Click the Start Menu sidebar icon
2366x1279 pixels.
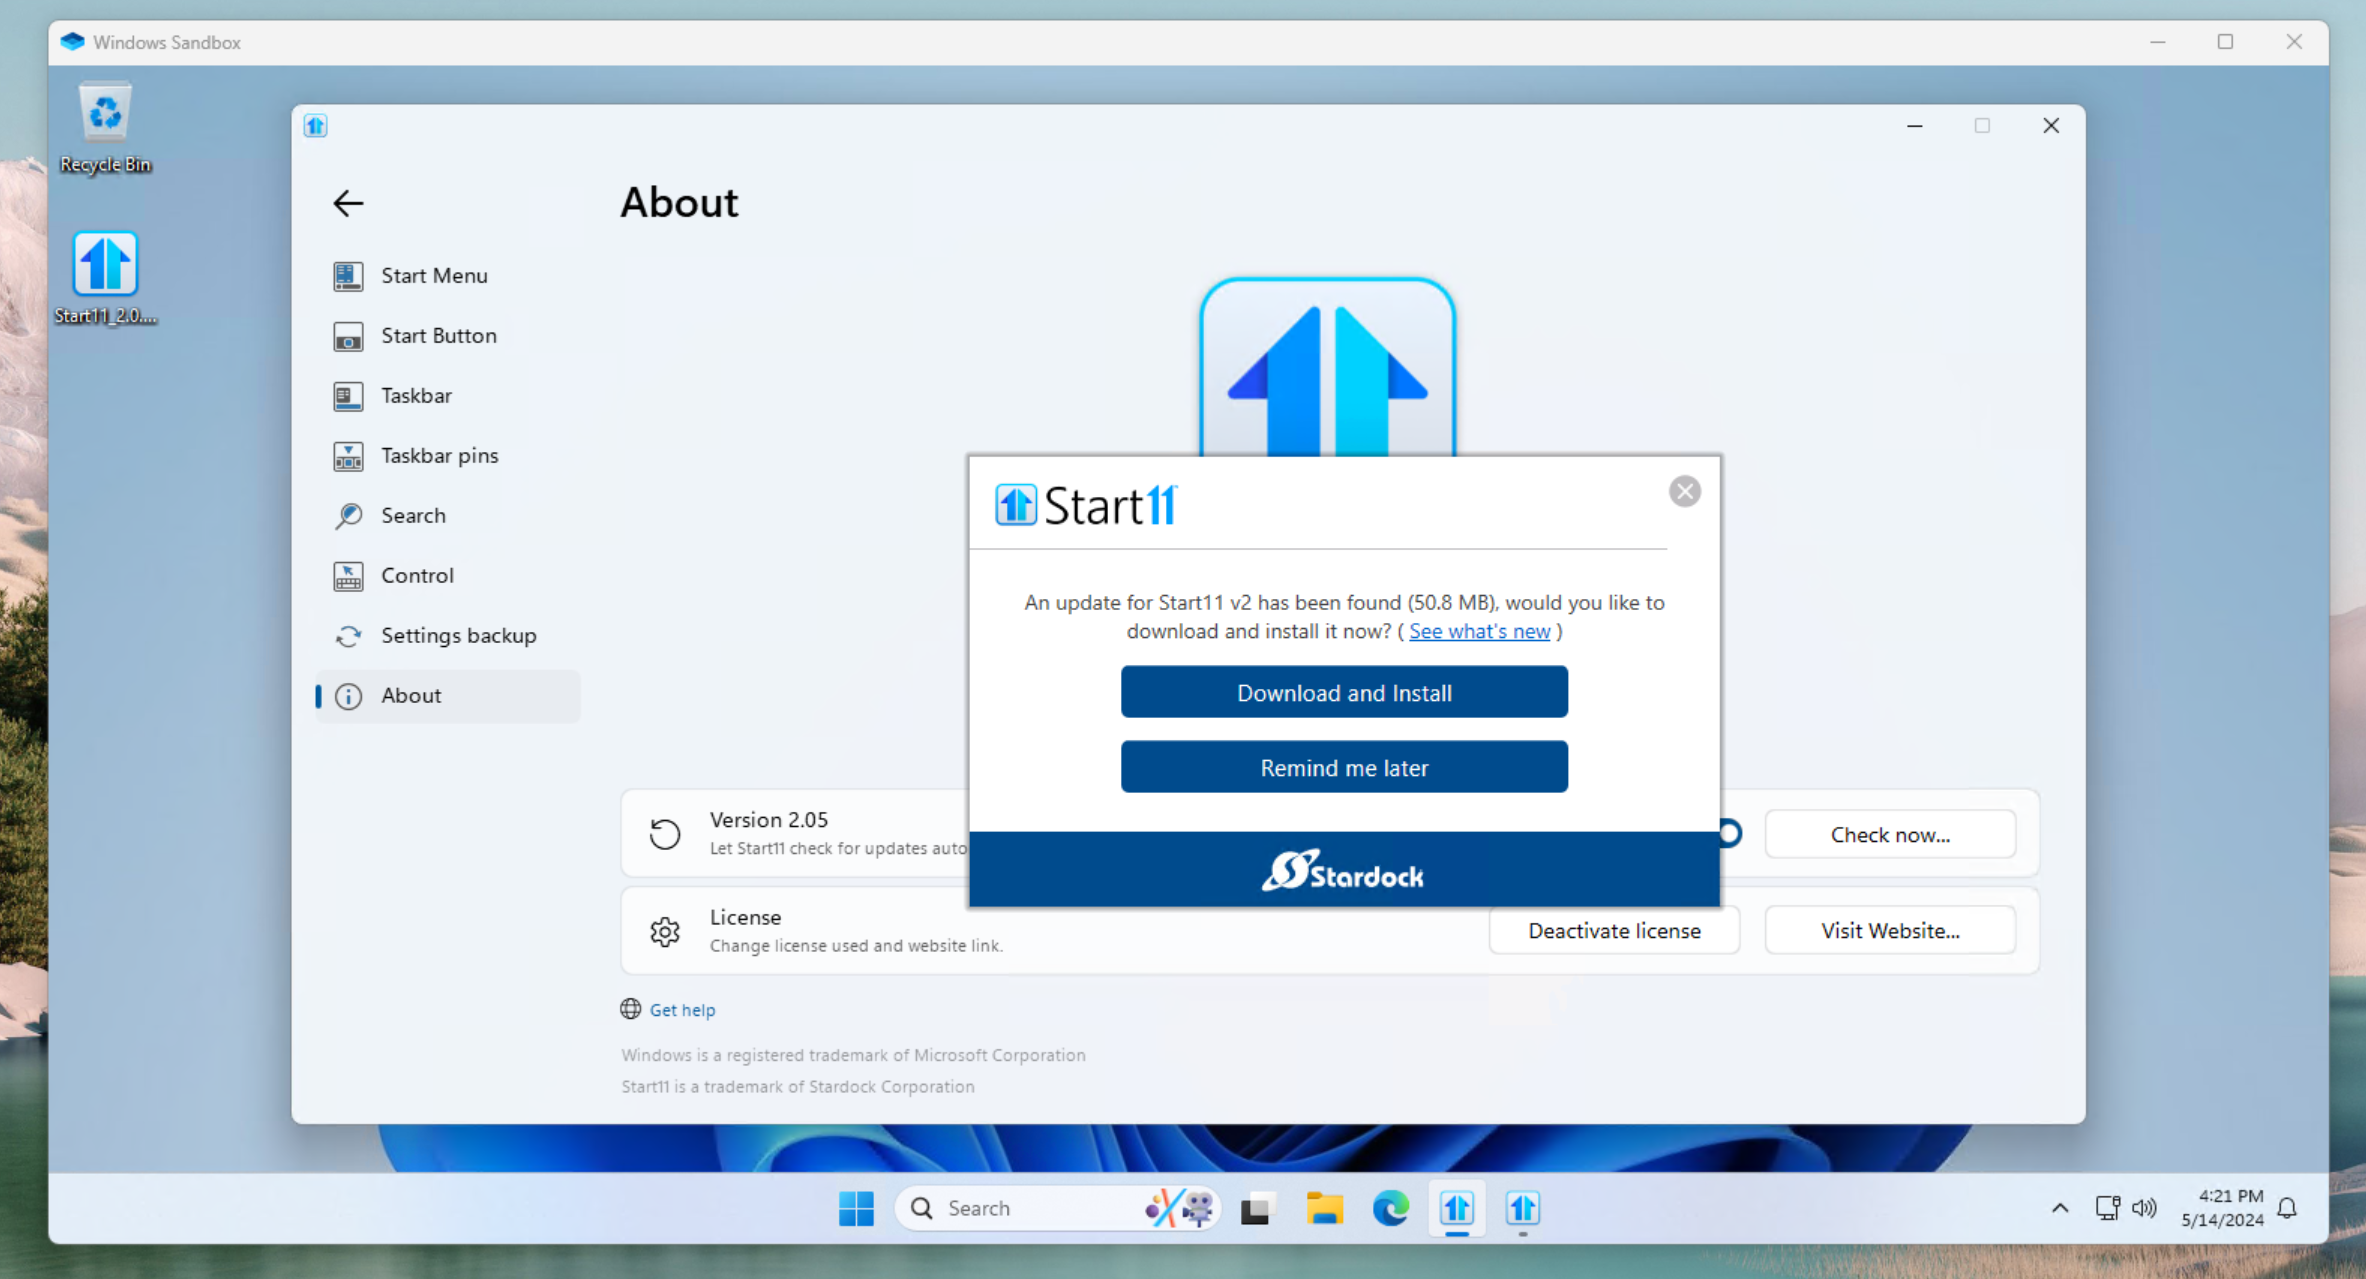pos(348,276)
